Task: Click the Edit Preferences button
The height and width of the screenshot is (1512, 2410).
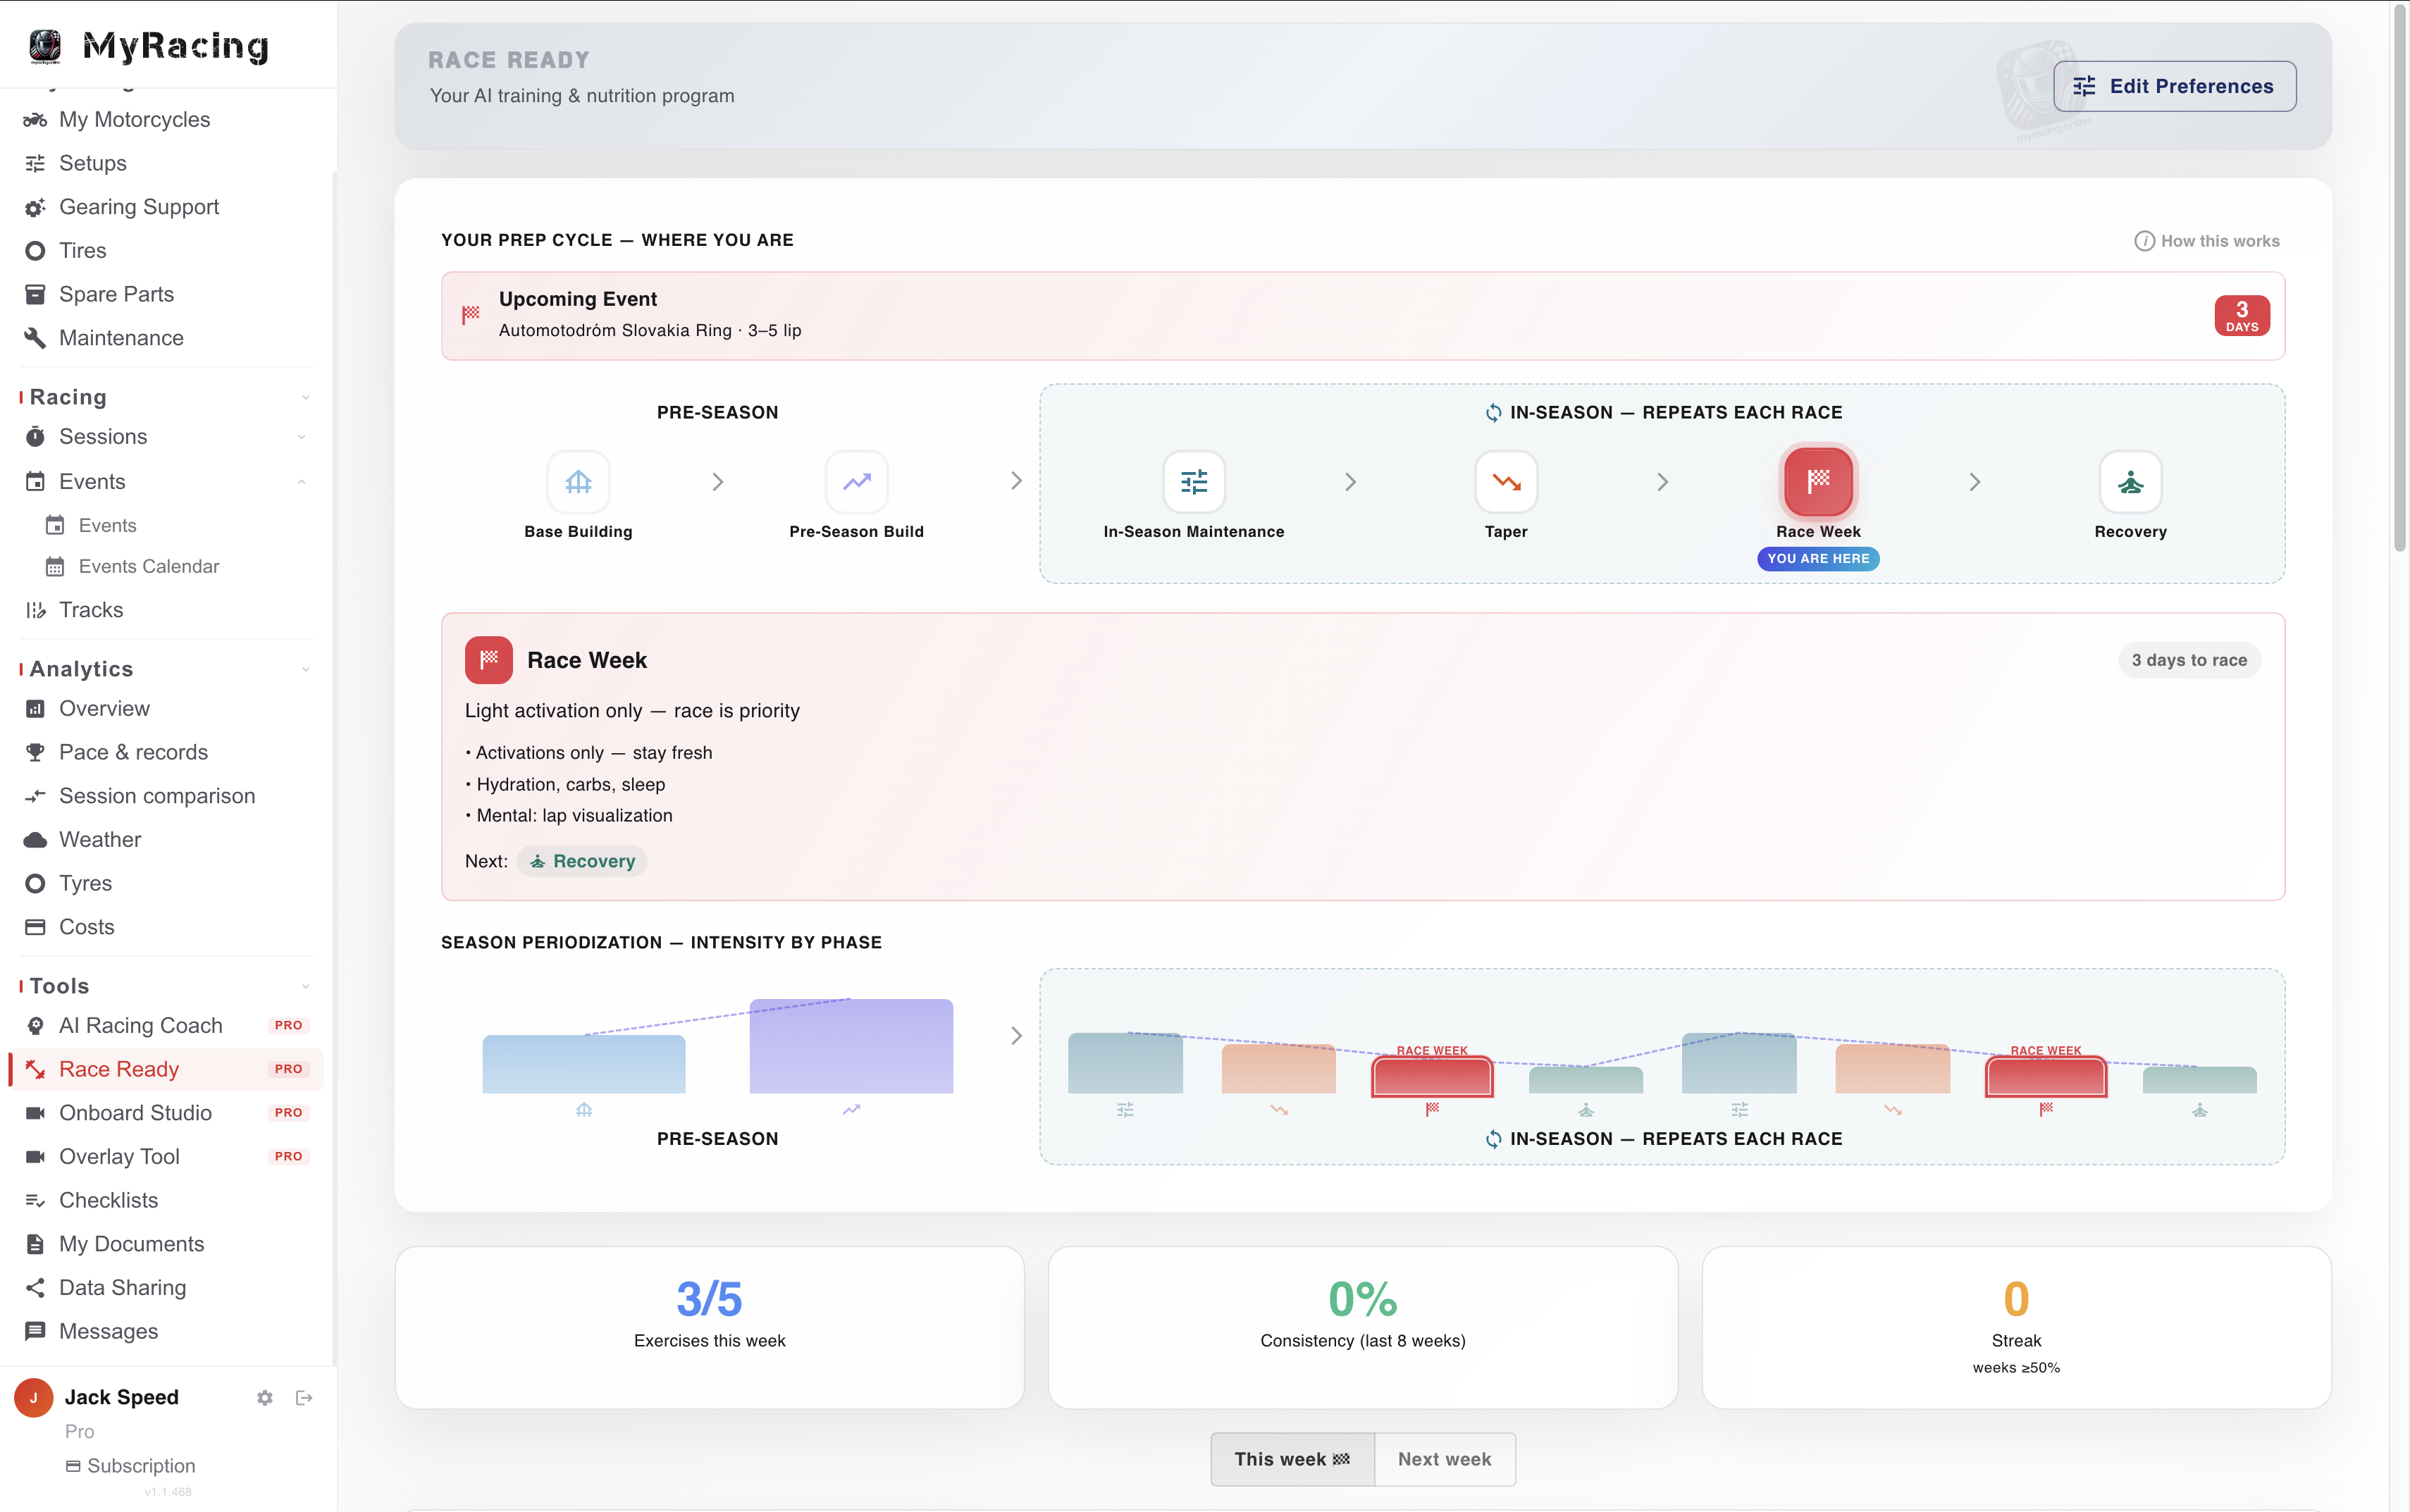Action: 2174,86
